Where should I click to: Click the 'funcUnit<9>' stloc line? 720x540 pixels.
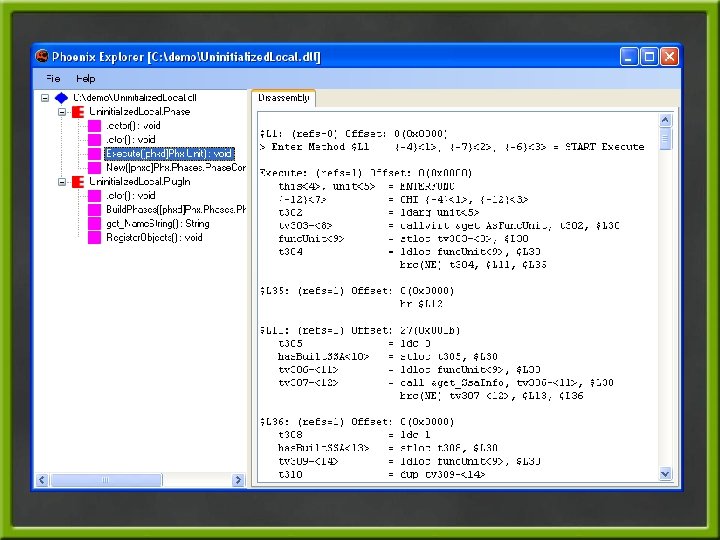click(404, 239)
